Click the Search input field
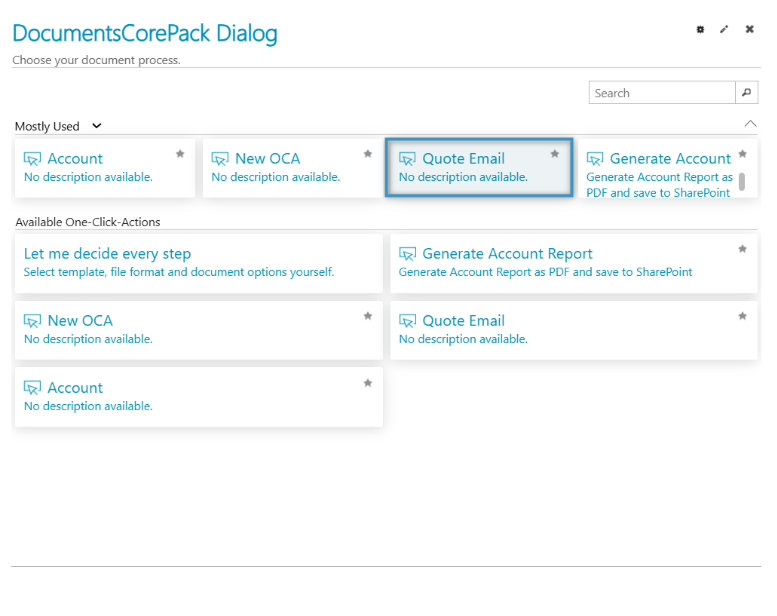 pos(661,93)
